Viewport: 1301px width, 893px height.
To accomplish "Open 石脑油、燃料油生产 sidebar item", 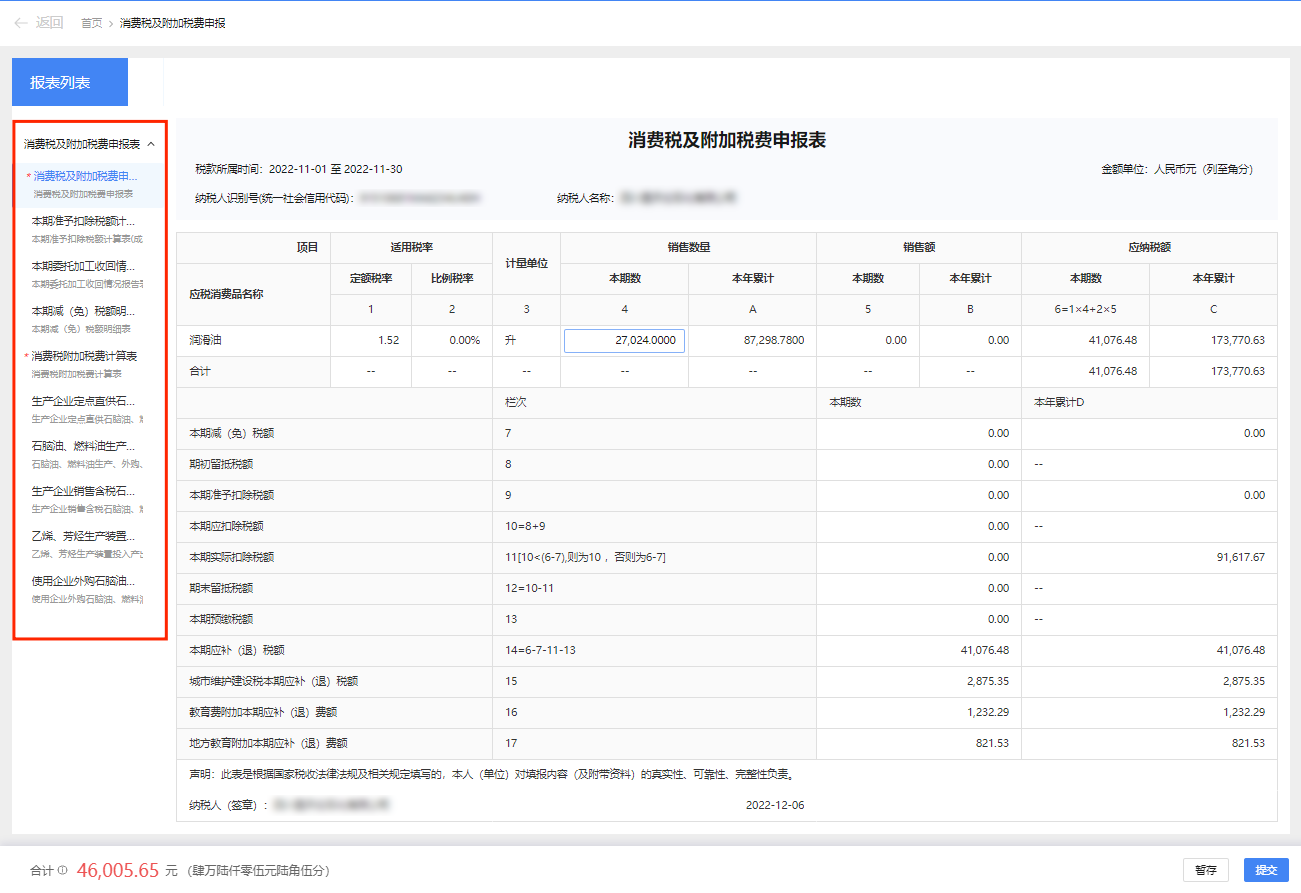I will pyautogui.click(x=84, y=446).
